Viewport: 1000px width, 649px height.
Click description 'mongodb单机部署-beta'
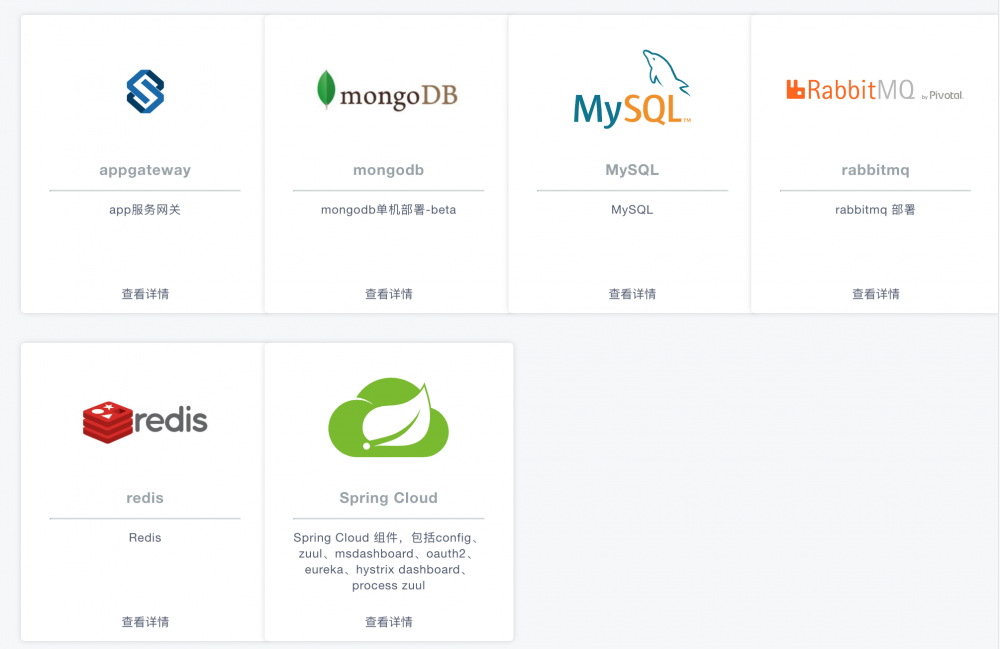[x=388, y=210]
